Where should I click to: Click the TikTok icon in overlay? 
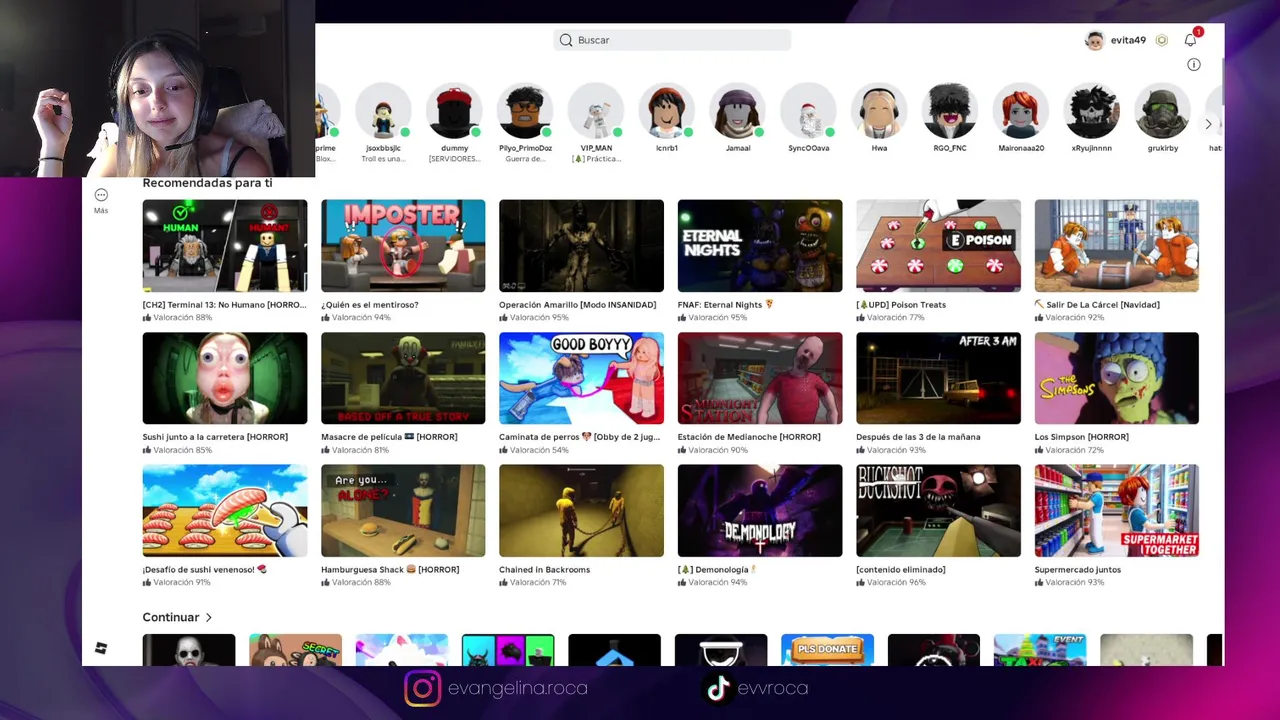[x=717, y=688]
